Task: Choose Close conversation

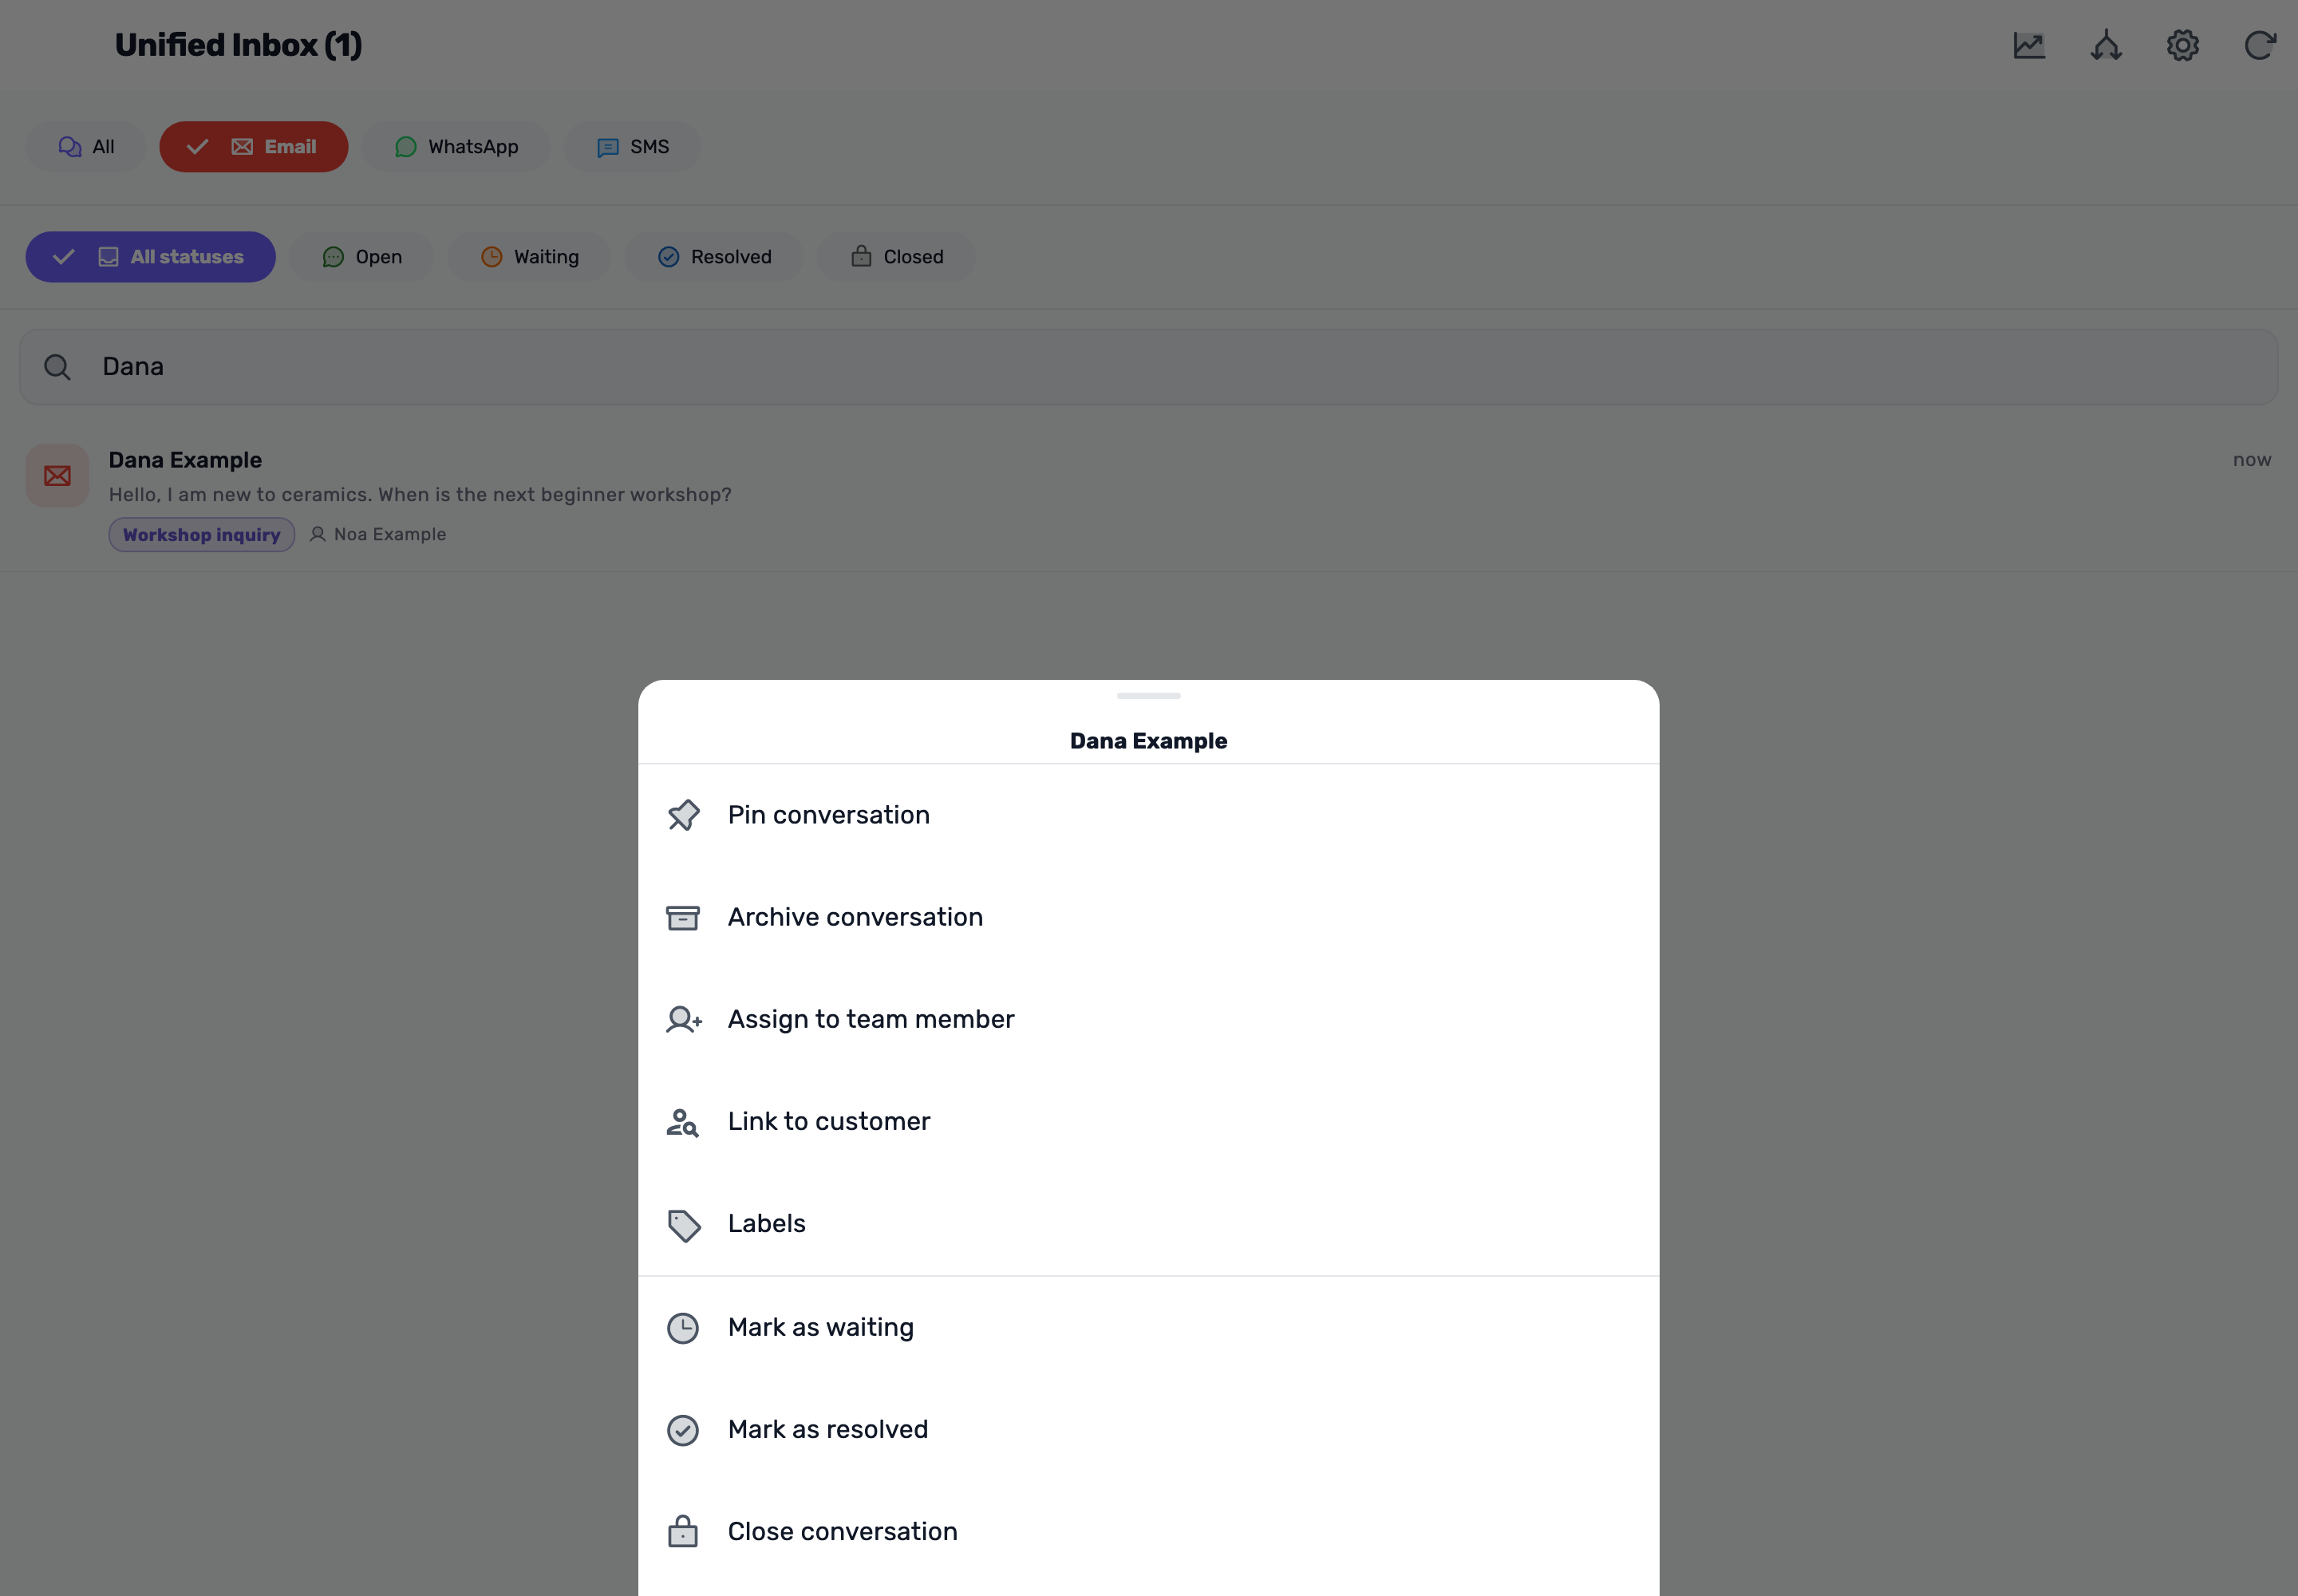Action: click(1148, 1531)
